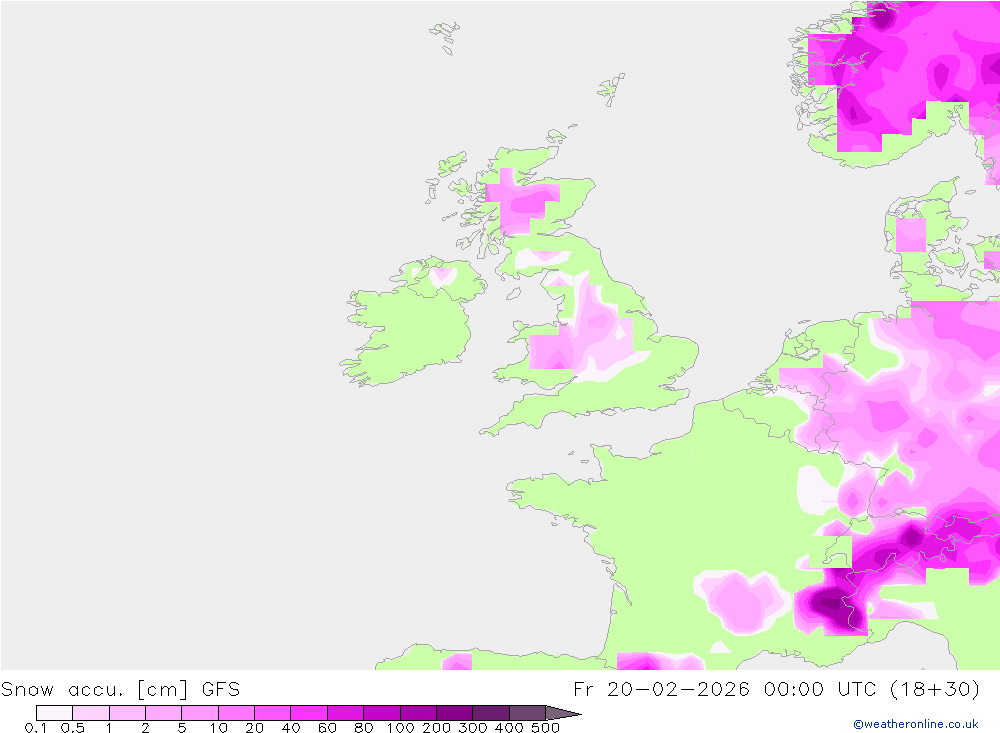Click the '500' legend scale label
Image resolution: width=1000 pixels, height=733 pixels.
pos(546,727)
